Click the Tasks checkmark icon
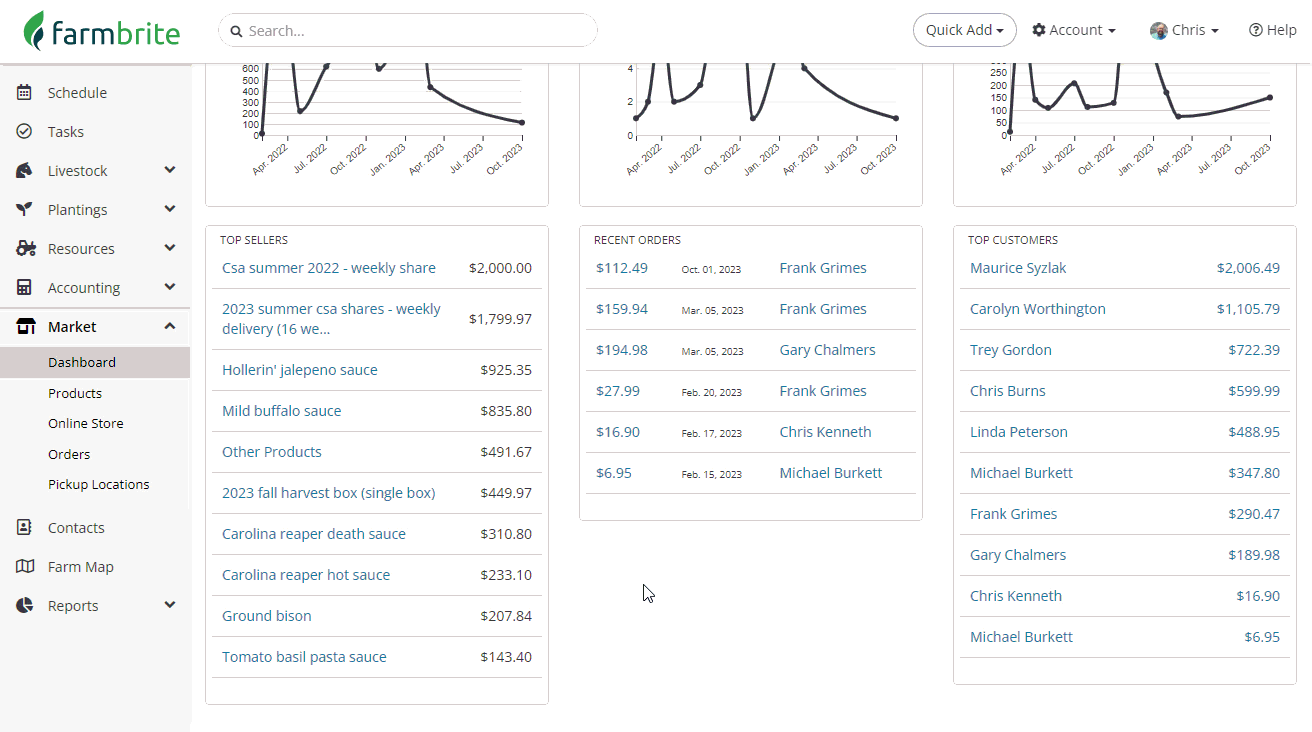Screen dimensions: 1312x732 tap(25, 132)
